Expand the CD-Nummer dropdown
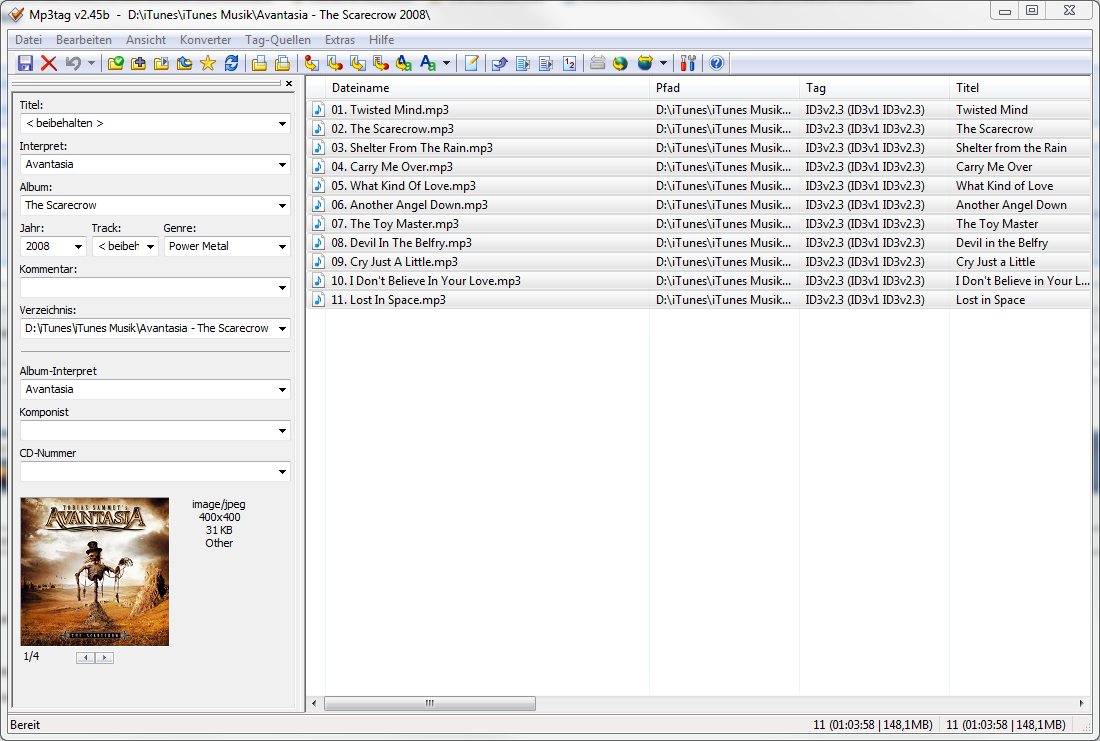The image size is (1100, 741). pos(282,472)
